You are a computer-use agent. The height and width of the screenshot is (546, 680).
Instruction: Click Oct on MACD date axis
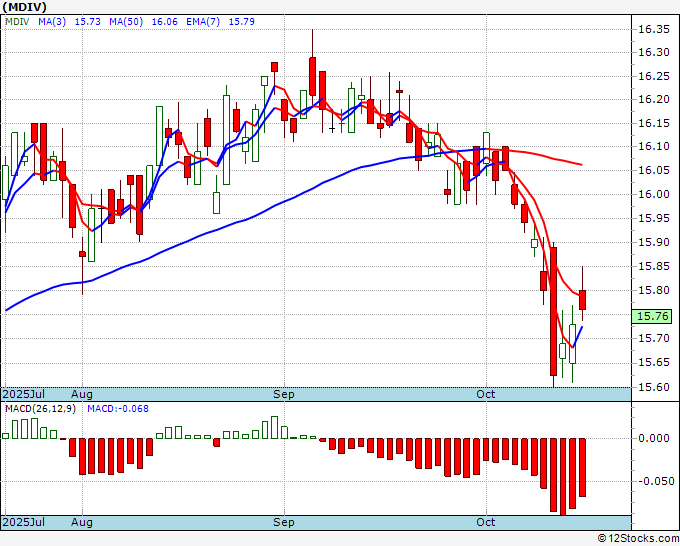point(486,522)
